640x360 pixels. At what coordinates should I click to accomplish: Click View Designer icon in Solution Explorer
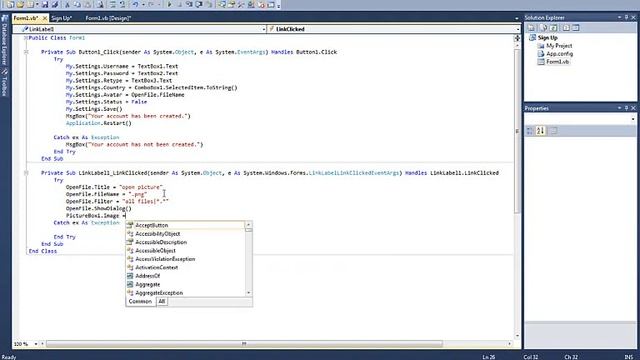click(576, 28)
